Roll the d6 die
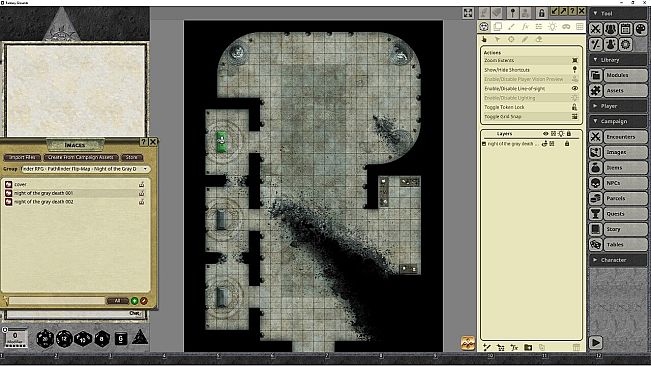The image size is (651, 366). tap(120, 339)
